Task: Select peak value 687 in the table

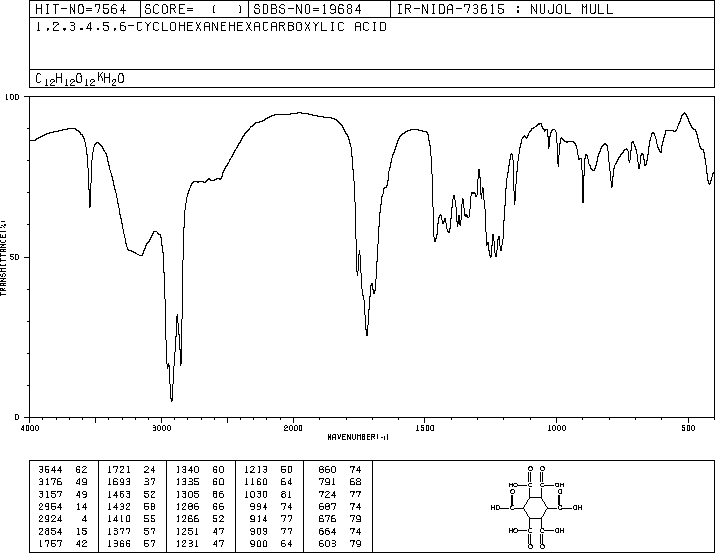Action: pos(327,506)
